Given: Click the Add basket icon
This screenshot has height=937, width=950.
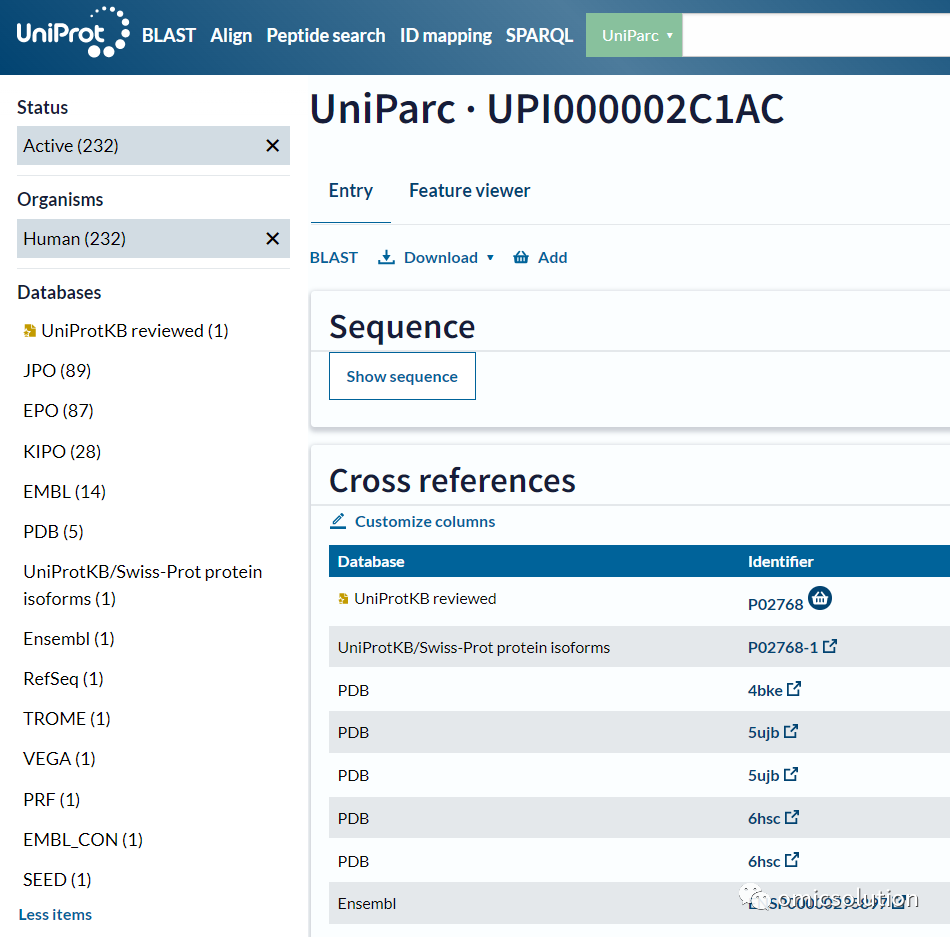Looking at the screenshot, I should [521, 257].
